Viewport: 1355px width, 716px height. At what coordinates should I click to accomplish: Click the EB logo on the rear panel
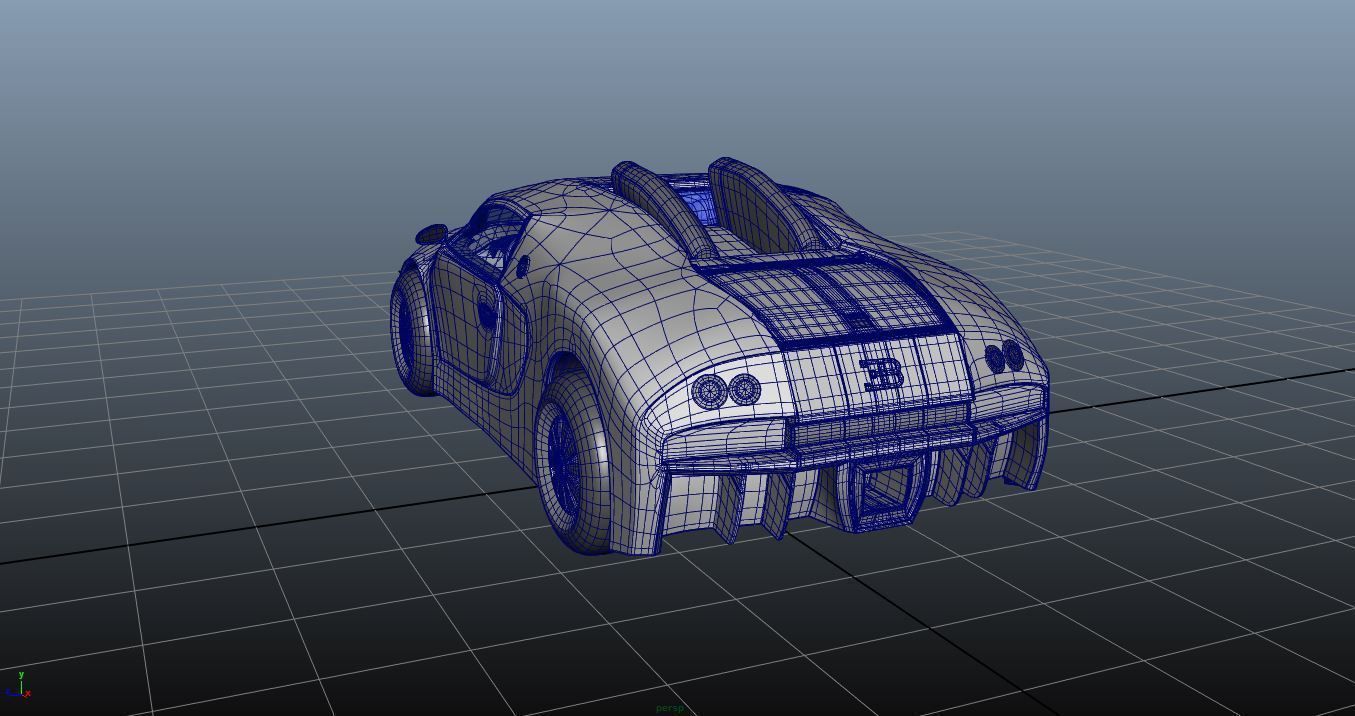click(882, 374)
